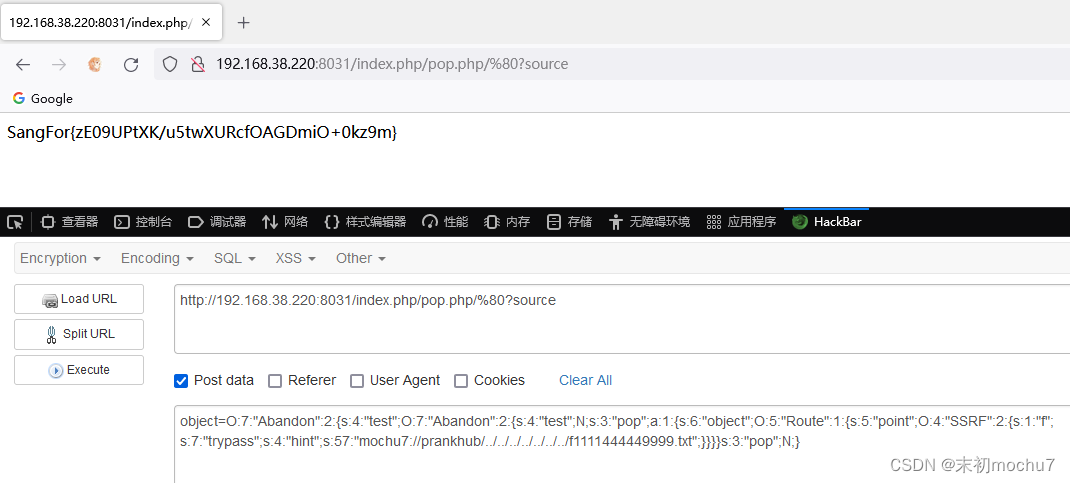Open the 调试器 debugger panel

click(216, 222)
